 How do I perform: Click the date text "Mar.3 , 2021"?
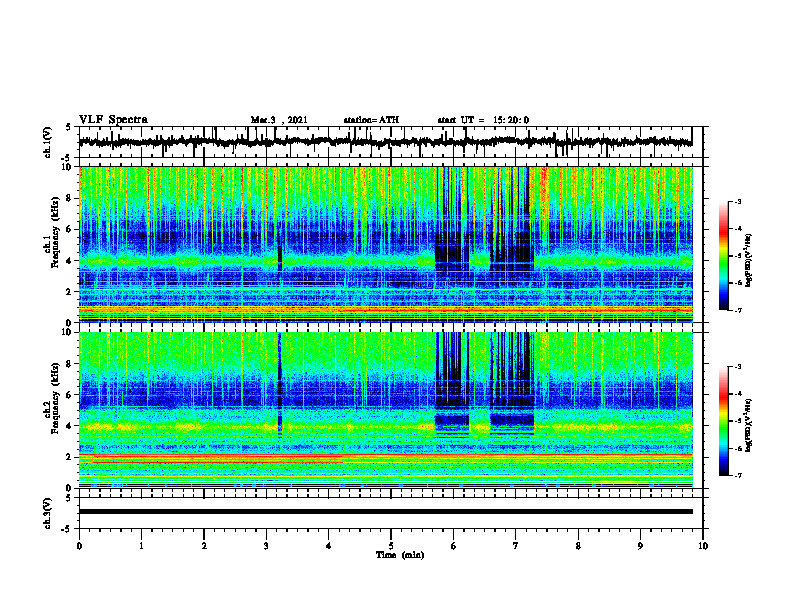(279, 120)
